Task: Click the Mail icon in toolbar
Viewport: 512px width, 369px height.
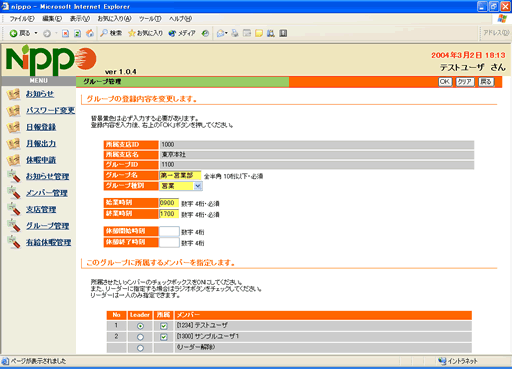Action: point(220,33)
